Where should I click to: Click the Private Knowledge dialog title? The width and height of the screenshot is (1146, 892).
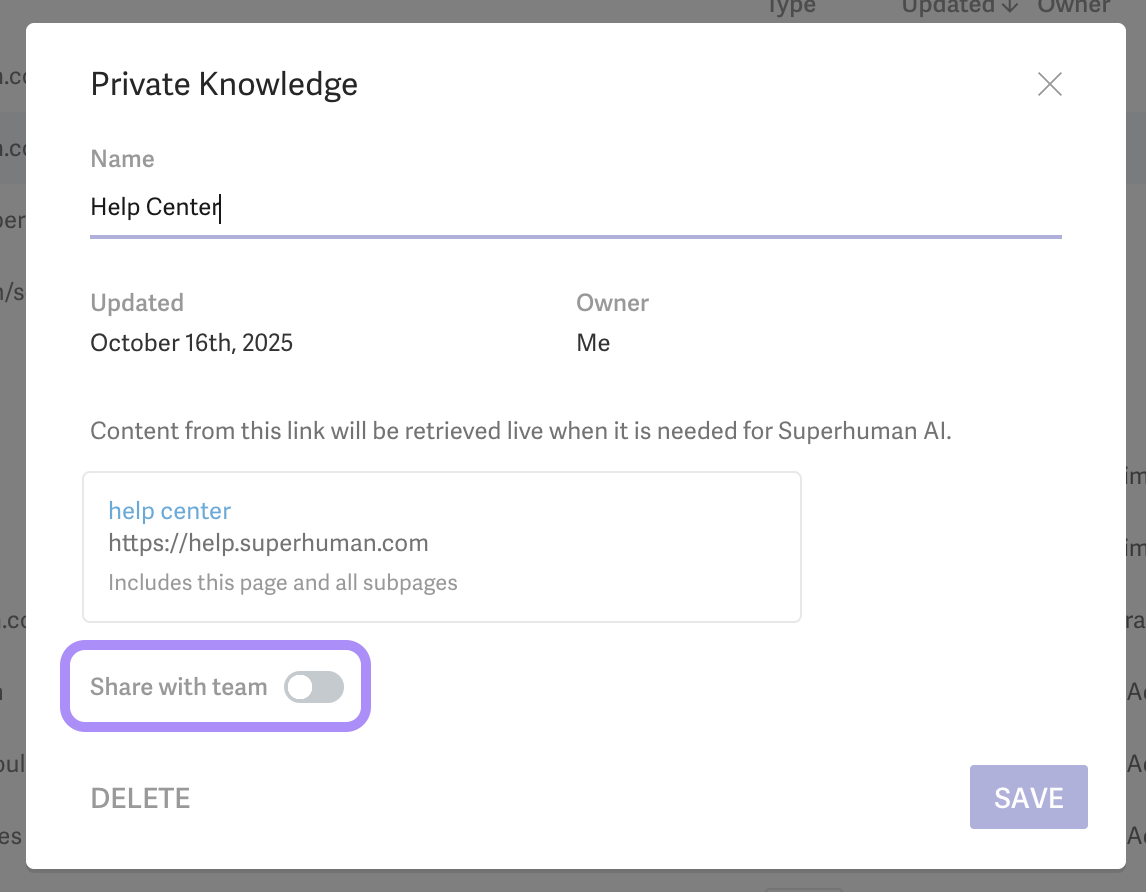coord(224,84)
